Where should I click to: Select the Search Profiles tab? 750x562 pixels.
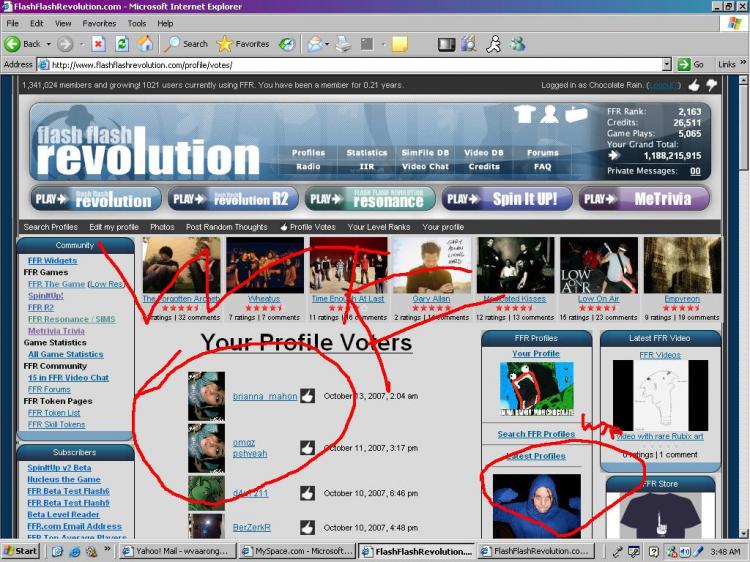[x=50, y=227]
